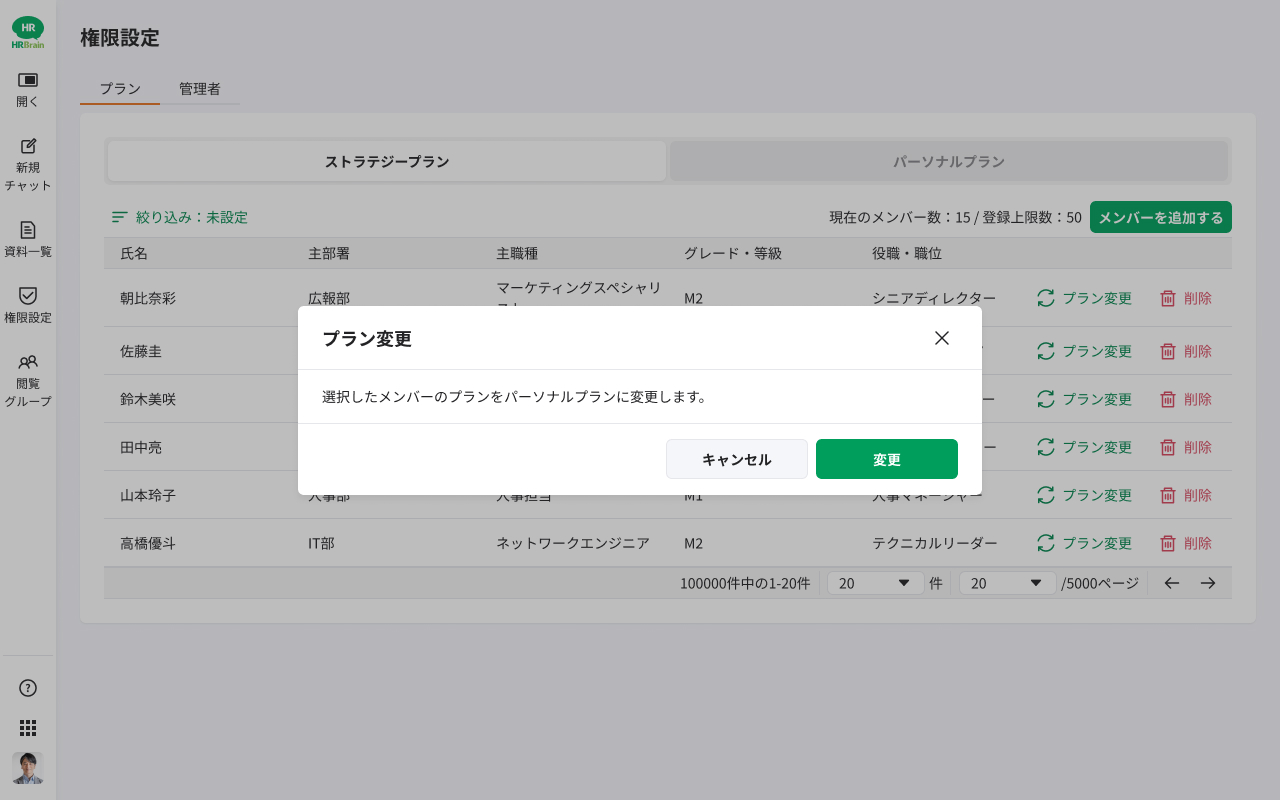Screen dimensions: 1280x800
Task: Expand the items-per-page dropdown
Action: tap(875, 583)
